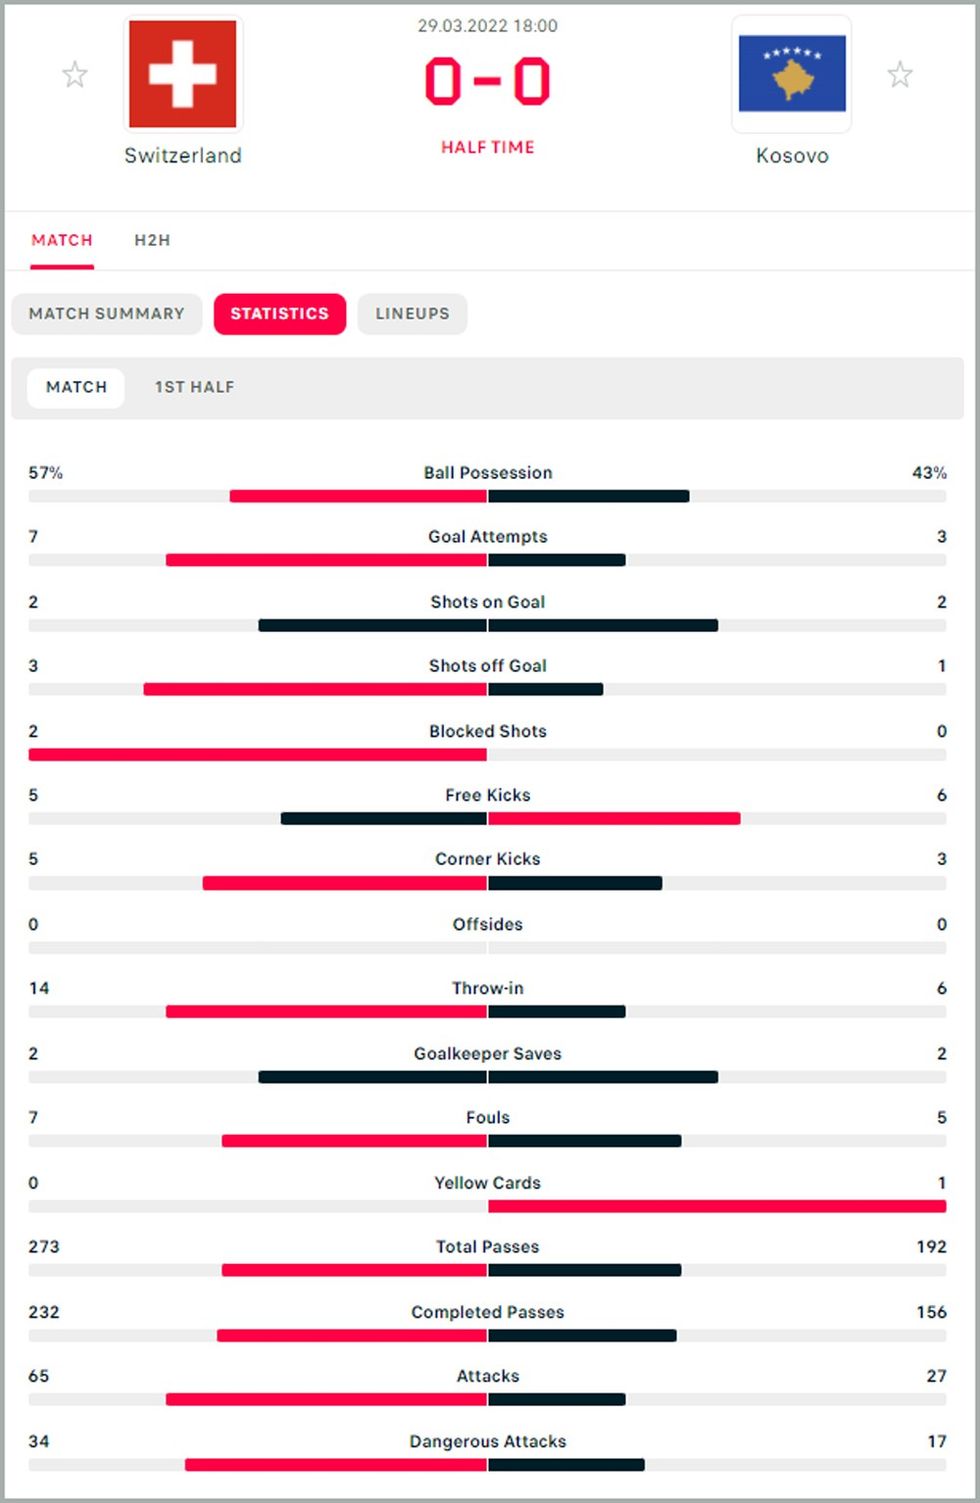Screen dimensions: 980x1503
Task: Show 1ST HALF statistics
Action: pos(194,387)
